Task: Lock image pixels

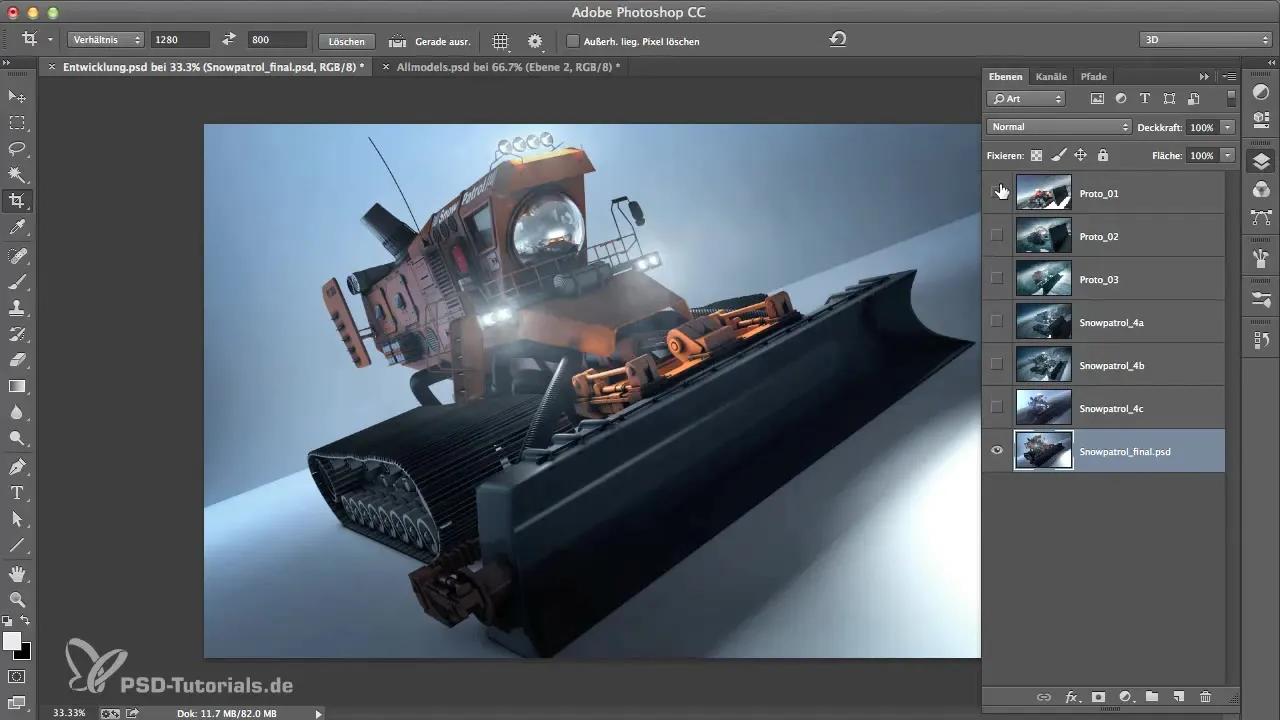Action: coord(1058,156)
